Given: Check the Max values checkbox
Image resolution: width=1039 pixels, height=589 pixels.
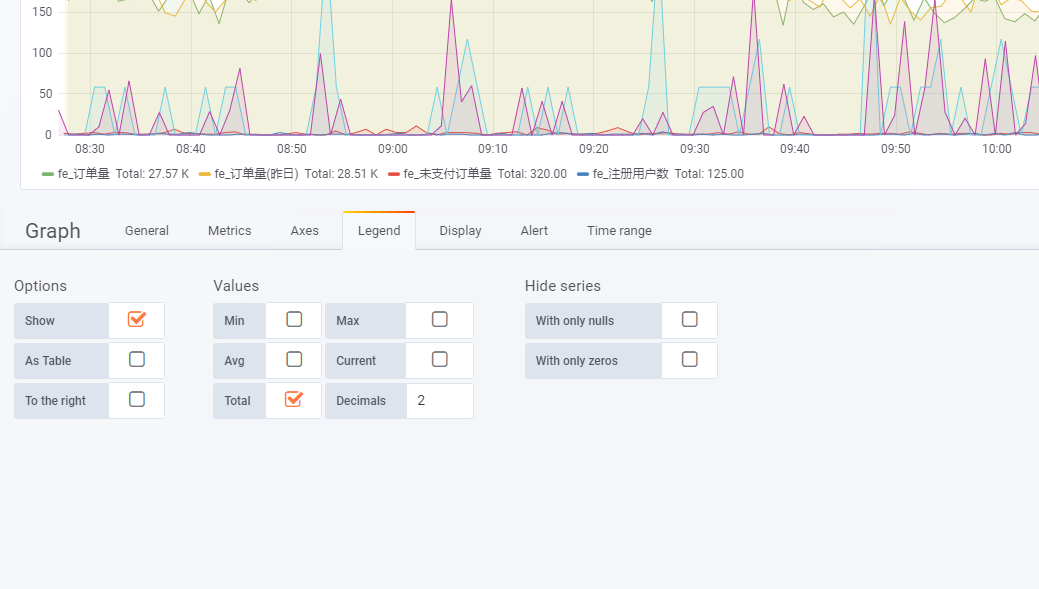Looking at the screenshot, I should click(439, 319).
